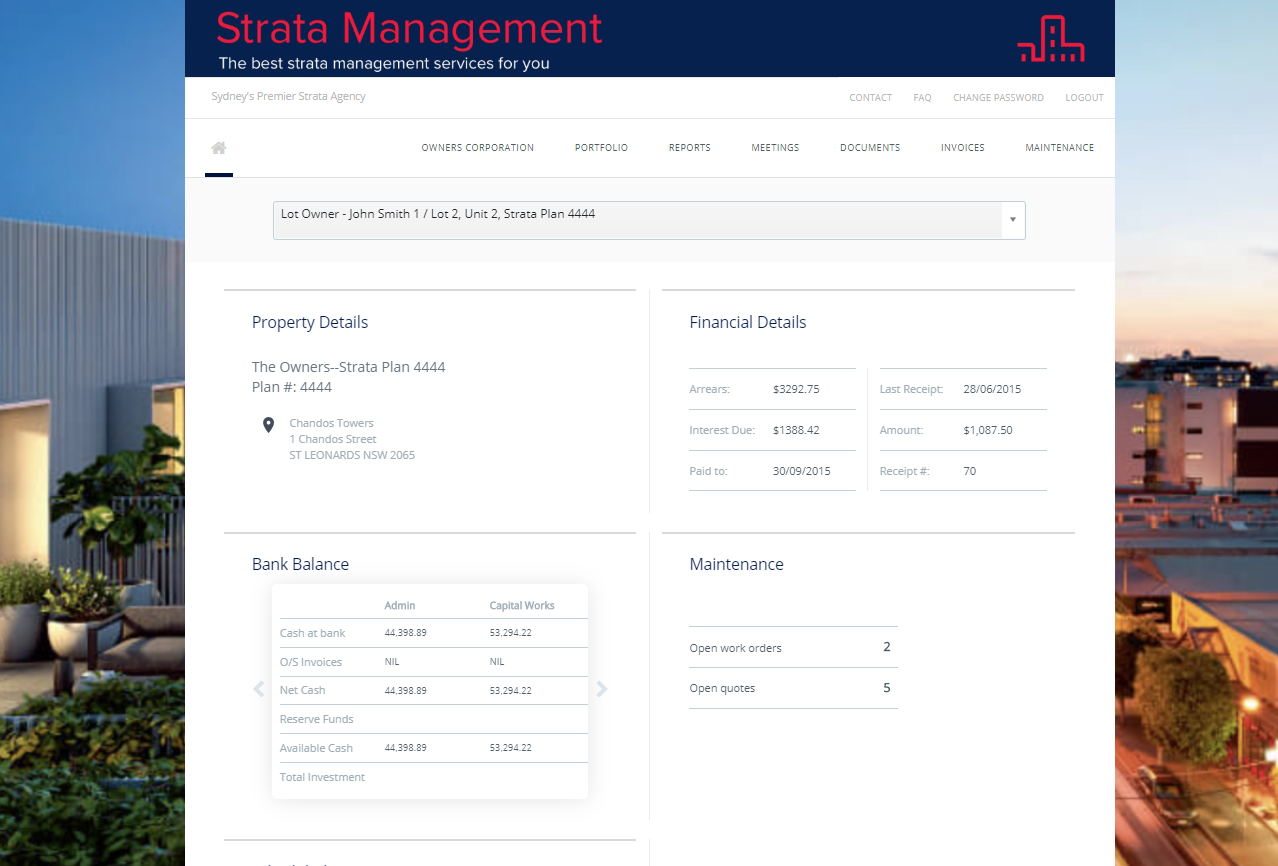
Task: Open the Documents menu
Action: [x=870, y=148]
